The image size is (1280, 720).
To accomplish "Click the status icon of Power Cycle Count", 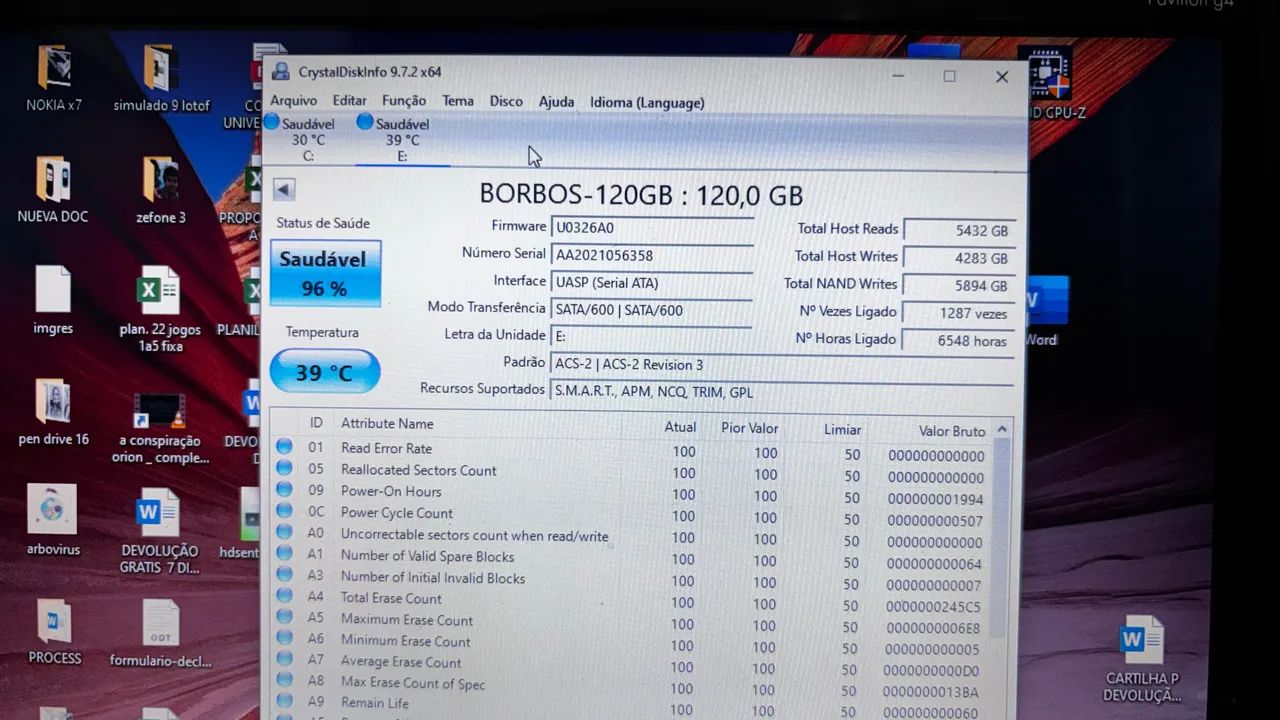I will pos(284,511).
